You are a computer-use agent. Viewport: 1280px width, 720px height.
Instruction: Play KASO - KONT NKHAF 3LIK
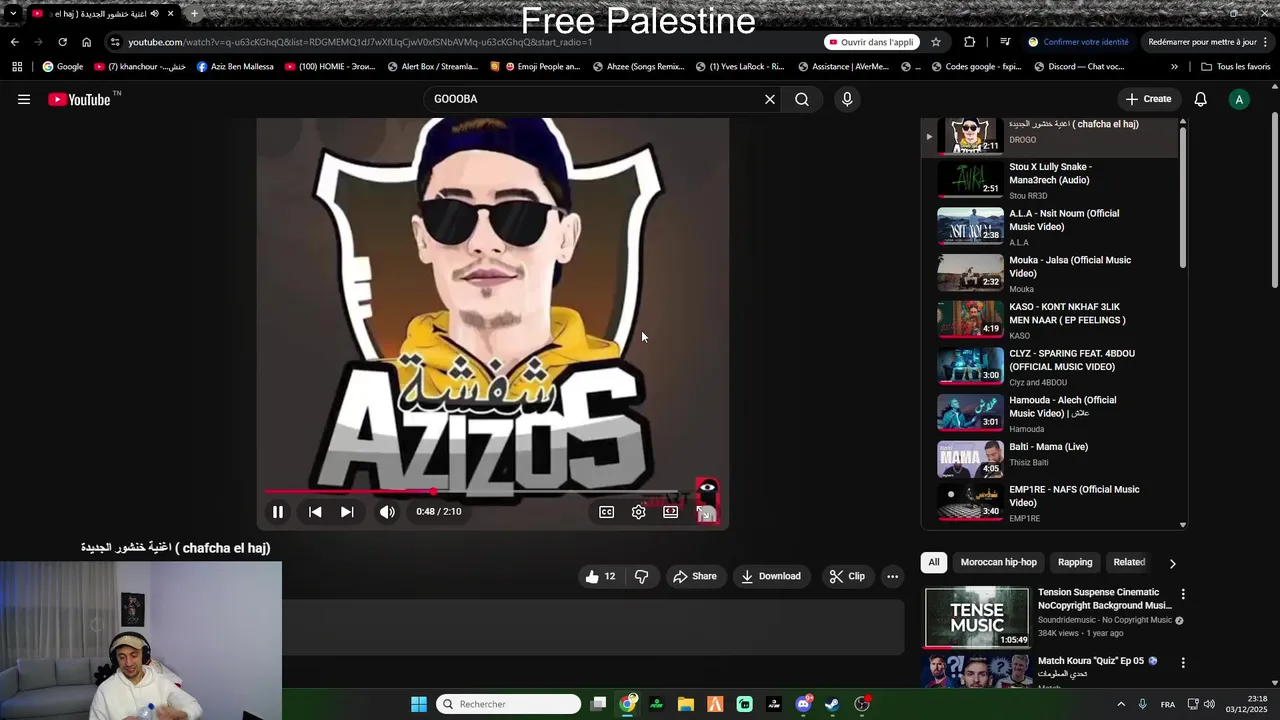1050,320
